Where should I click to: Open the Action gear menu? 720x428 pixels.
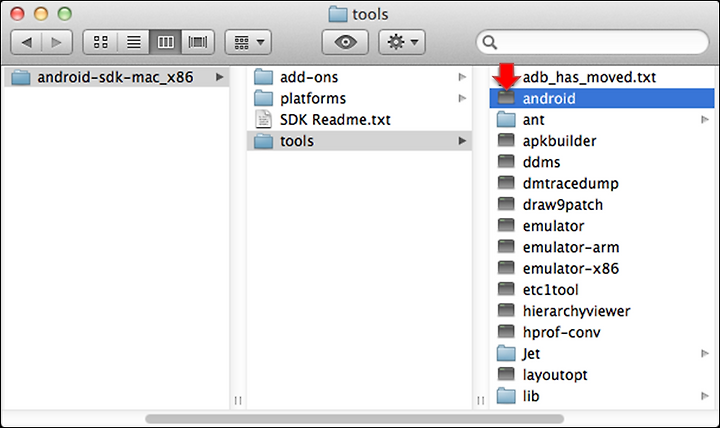[x=402, y=42]
